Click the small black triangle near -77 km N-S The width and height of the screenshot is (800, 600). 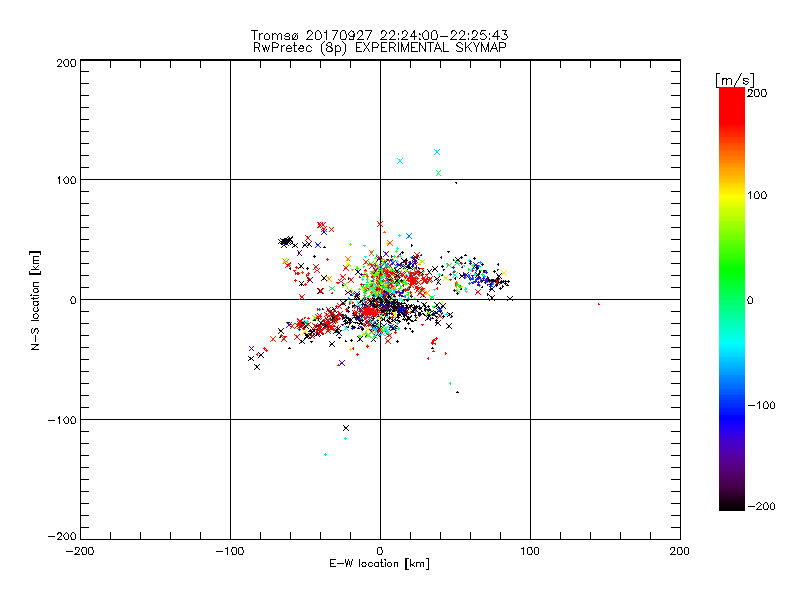point(458,392)
